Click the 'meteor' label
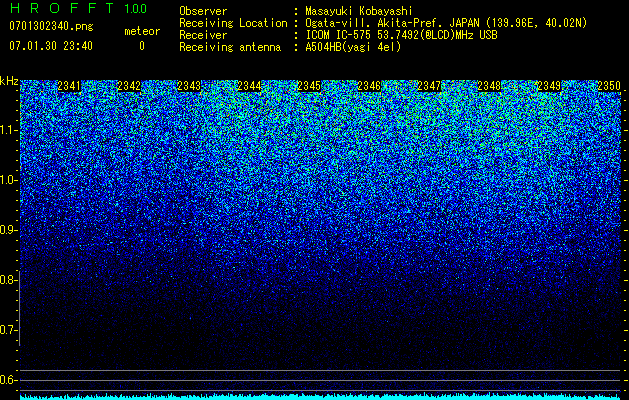 pyautogui.click(x=142, y=31)
